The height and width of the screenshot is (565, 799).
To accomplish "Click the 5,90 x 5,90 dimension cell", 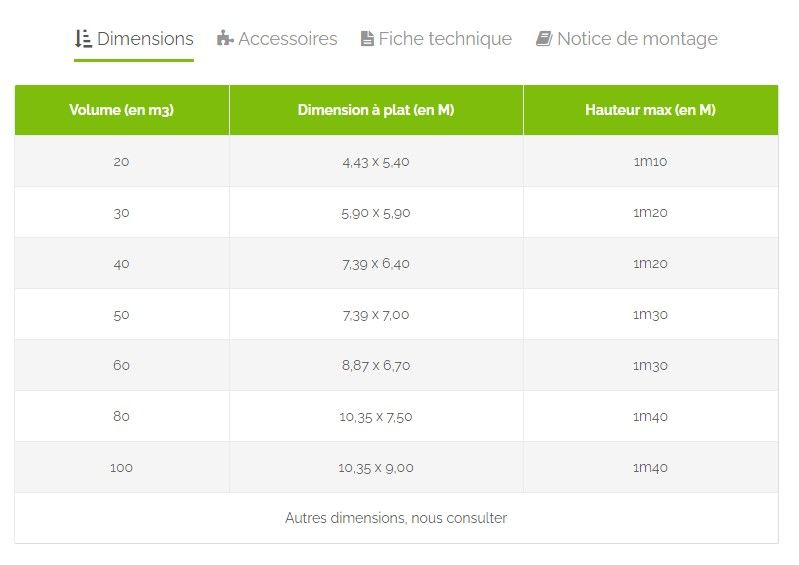I will 376,212.
